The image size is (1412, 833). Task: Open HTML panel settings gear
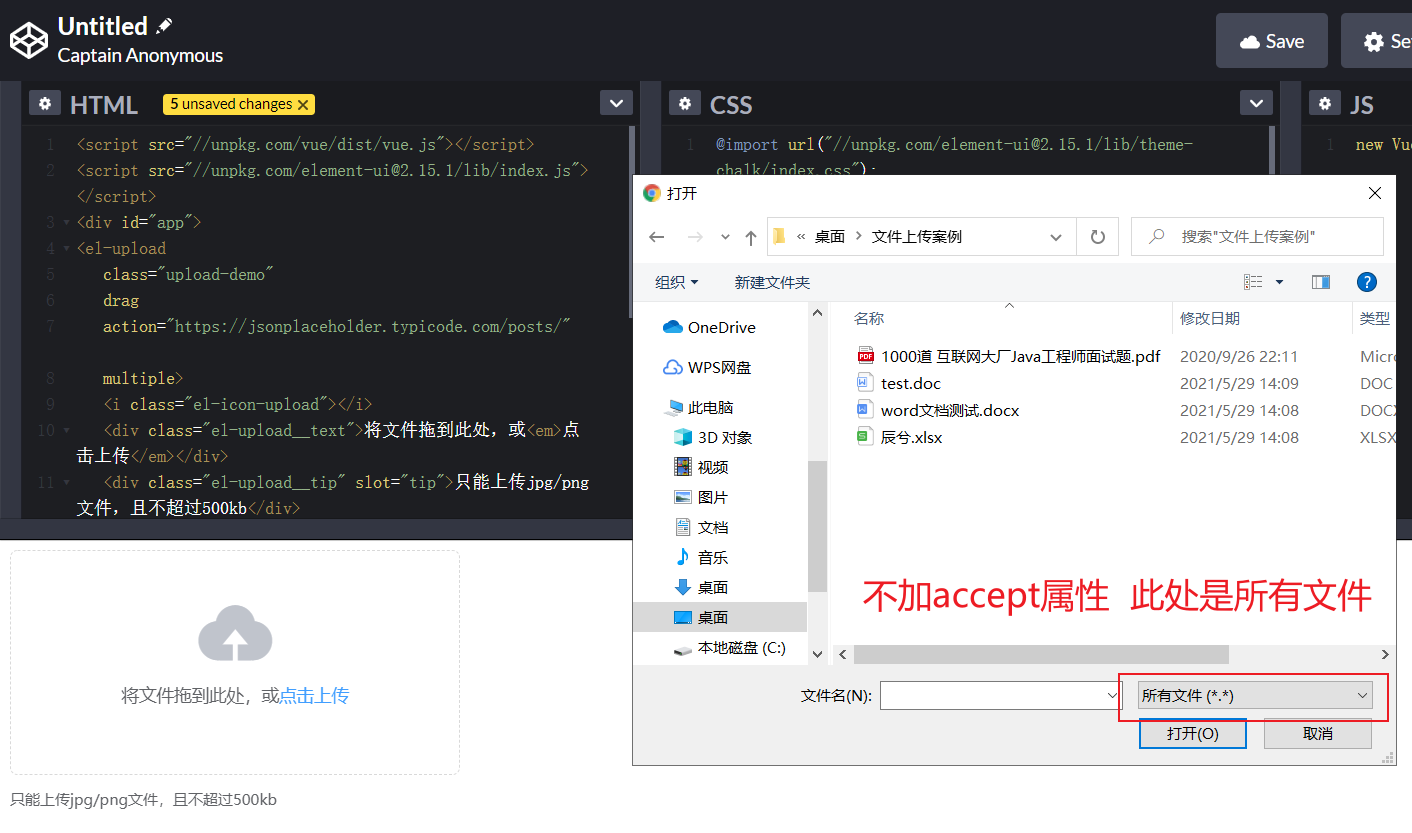[45, 103]
